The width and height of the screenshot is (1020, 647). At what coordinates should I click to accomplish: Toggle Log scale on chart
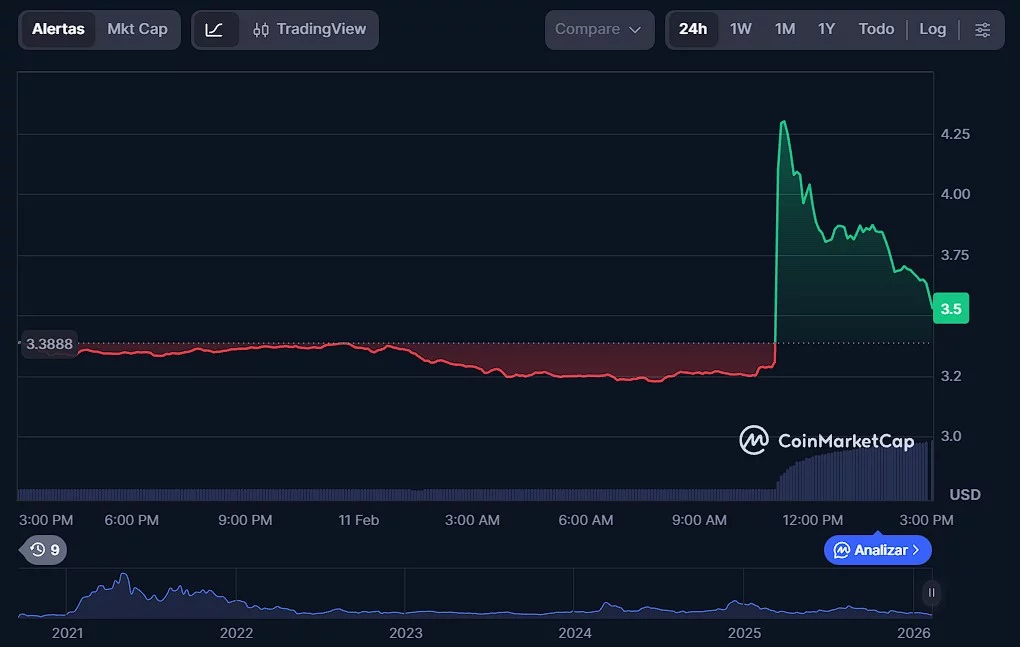pos(932,29)
